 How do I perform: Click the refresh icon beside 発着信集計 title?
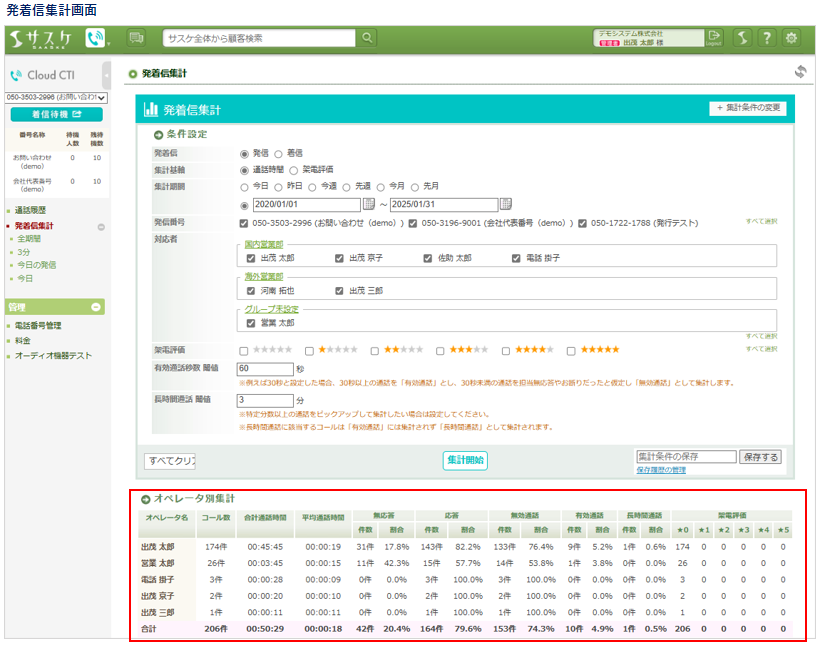[x=800, y=72]
